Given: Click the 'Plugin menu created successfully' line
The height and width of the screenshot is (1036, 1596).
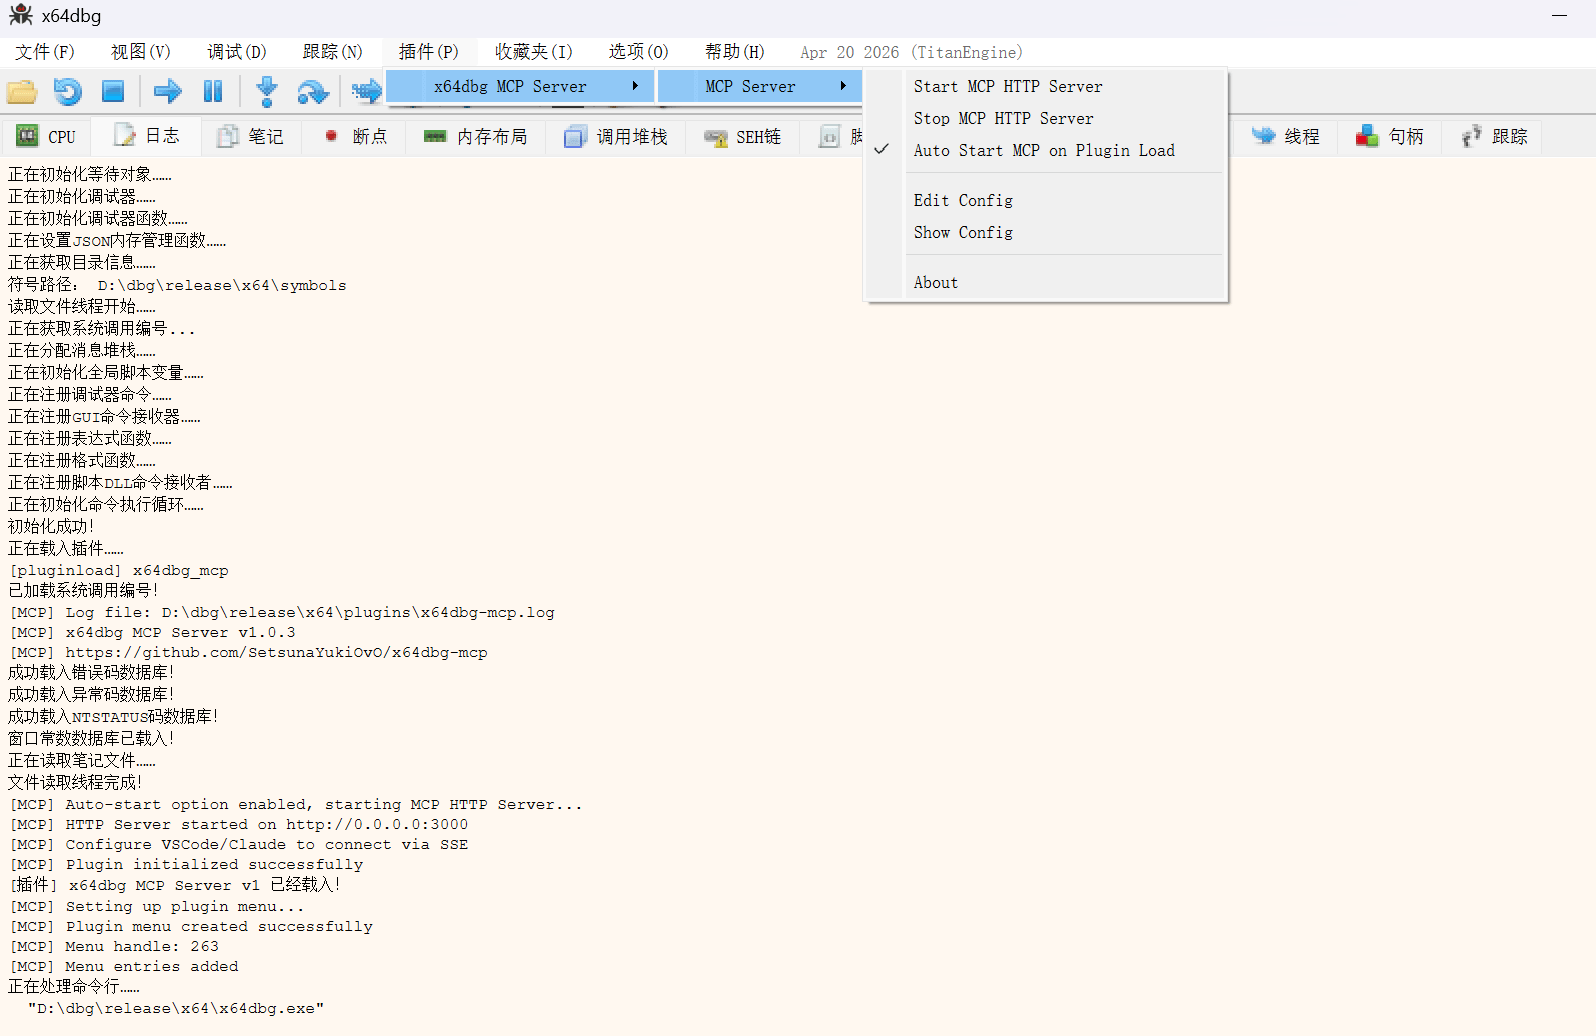Looking at the screenshot, I should [x=191, y=927].
